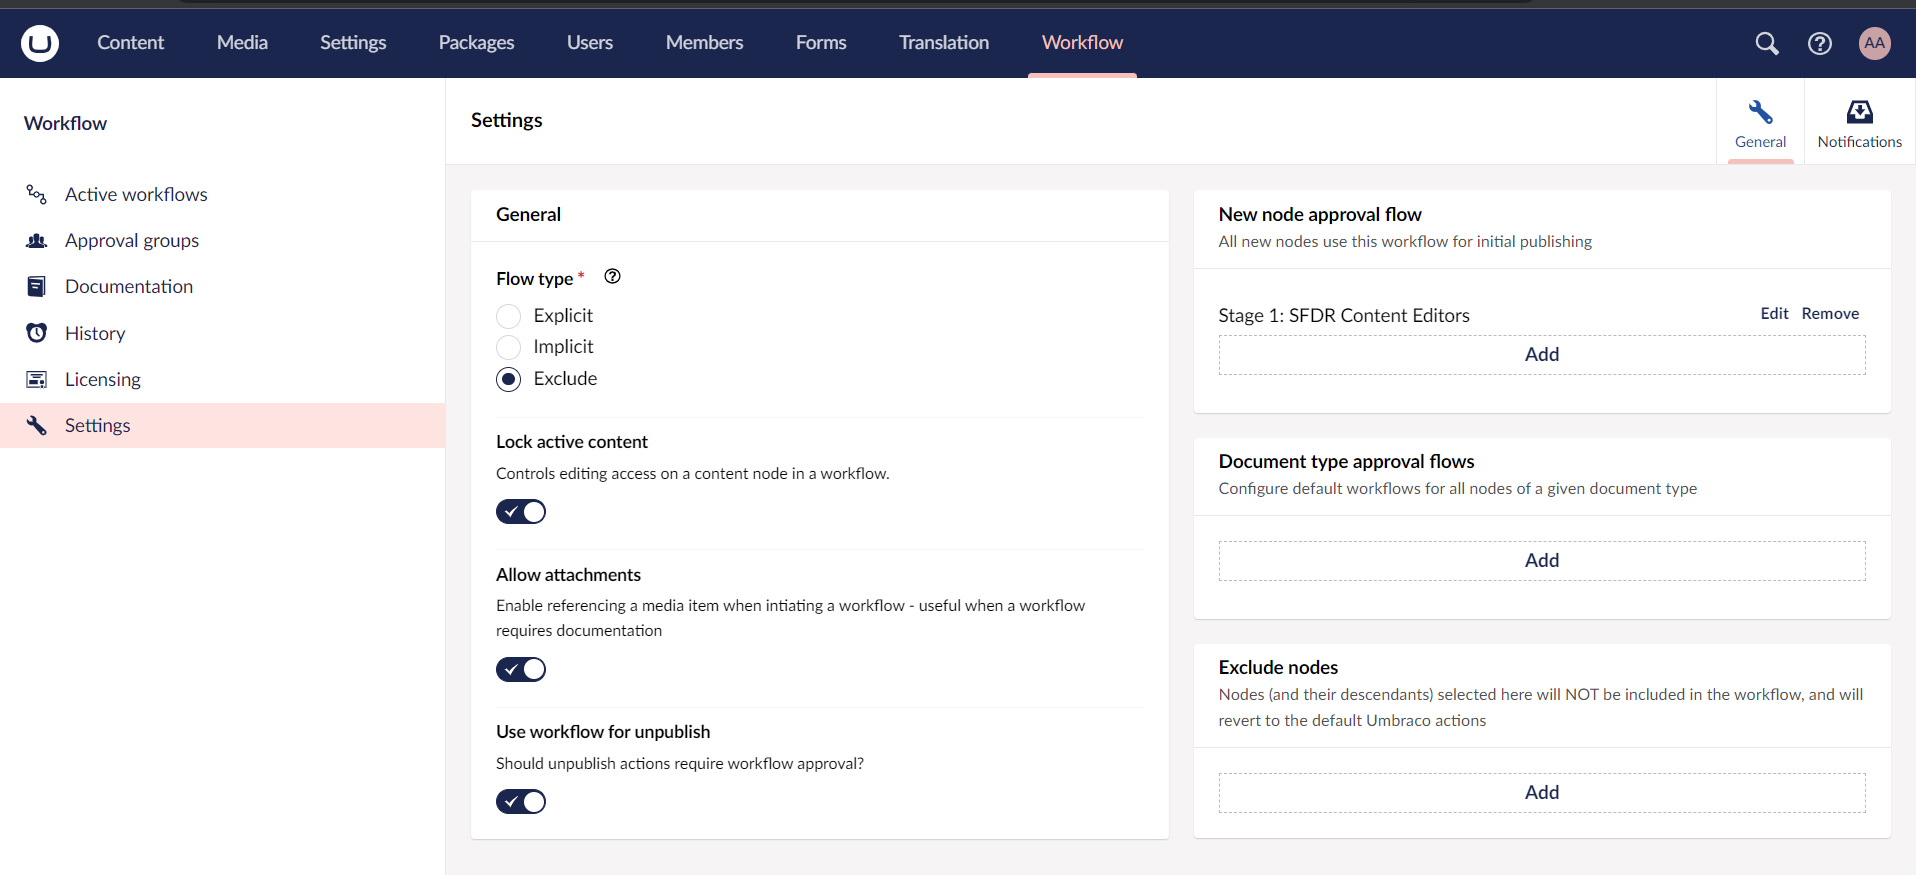
Task: Click the Flow type help icon
Action: 613,277
